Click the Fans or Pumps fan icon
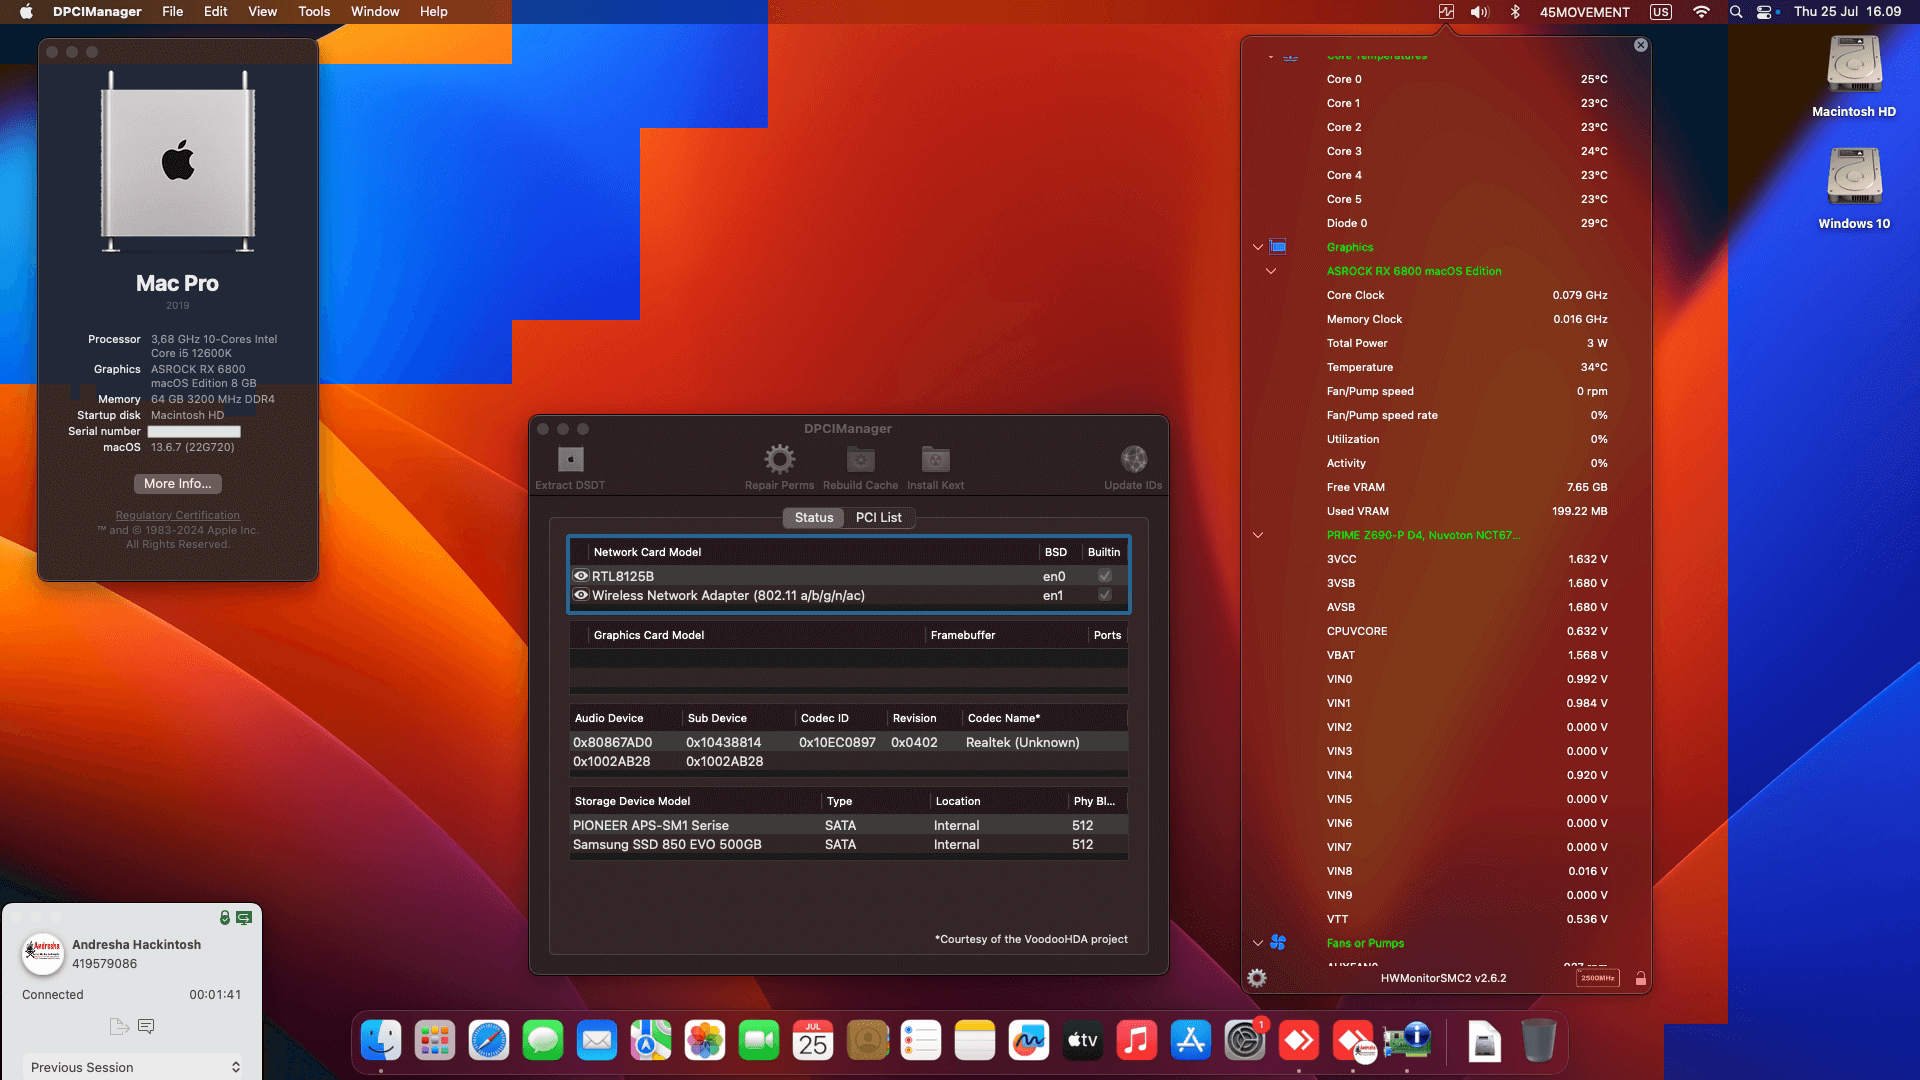The width and height of the screenshot is (1920, 1080). coord(1277,943)
